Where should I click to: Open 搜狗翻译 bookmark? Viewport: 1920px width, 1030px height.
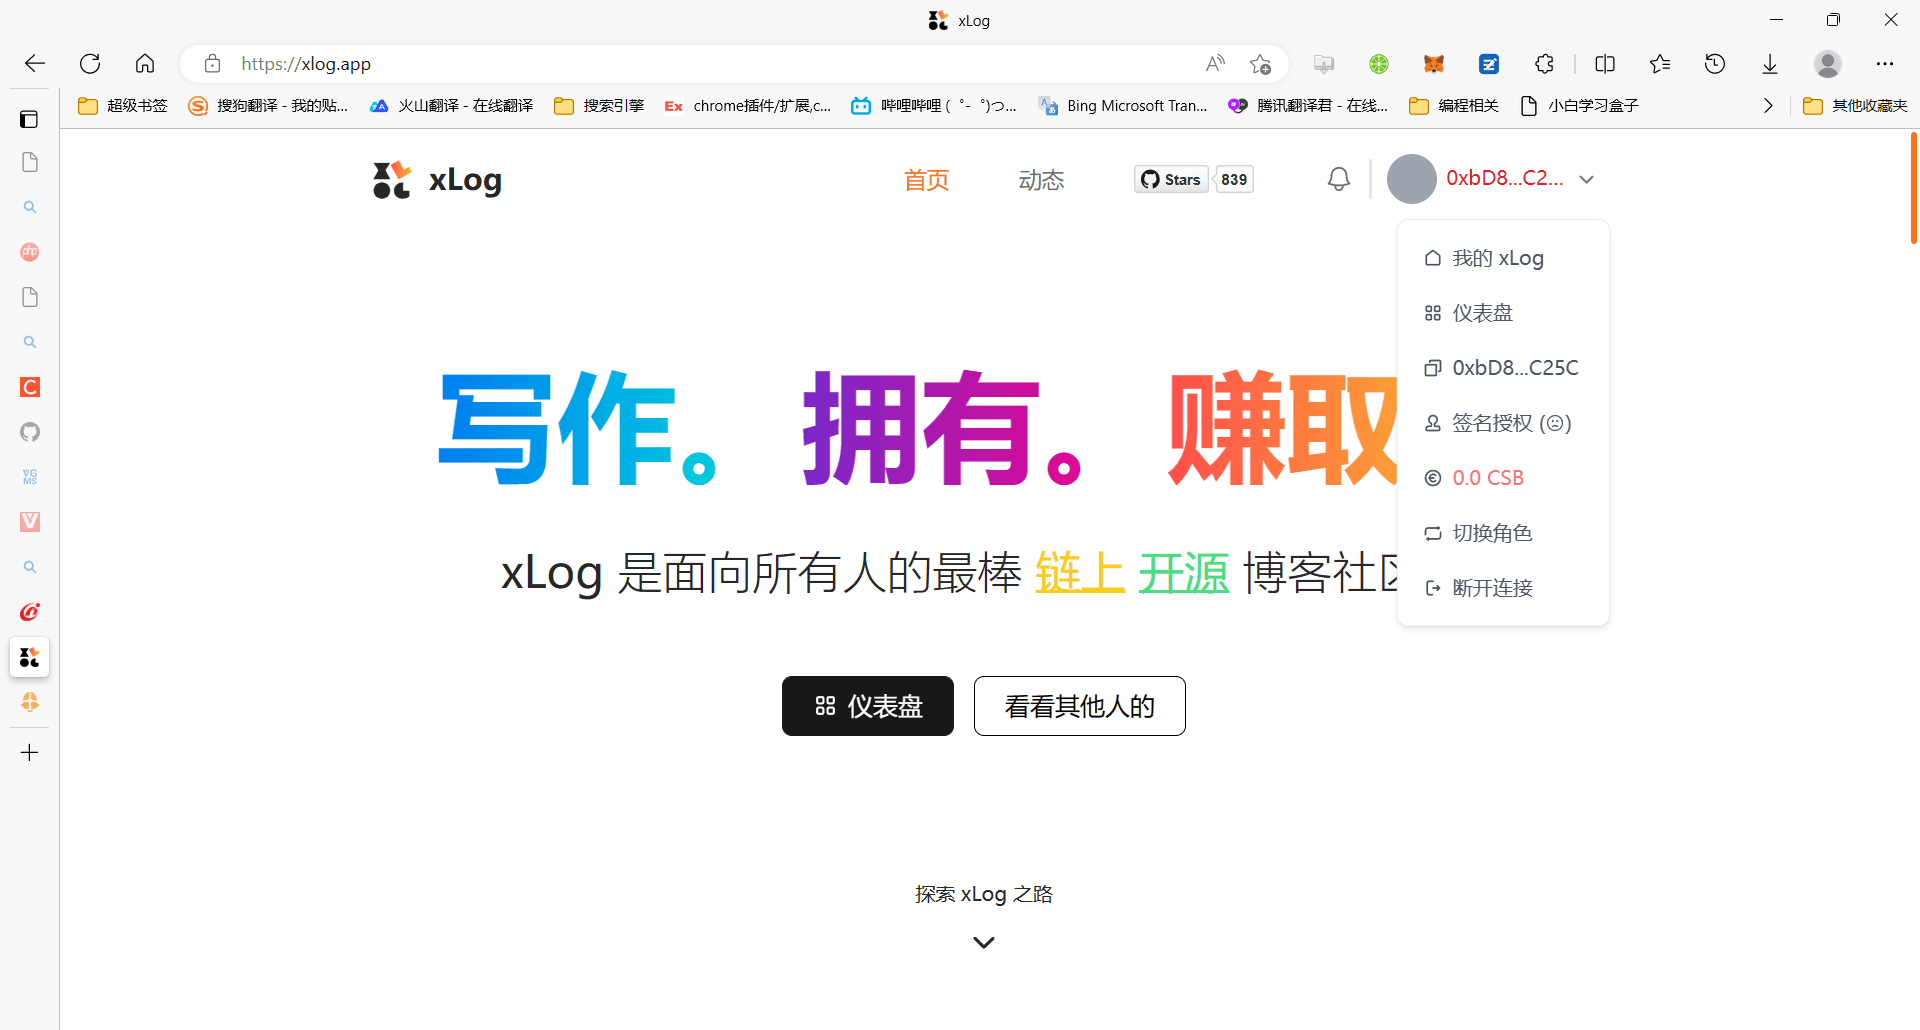(268, 106)
